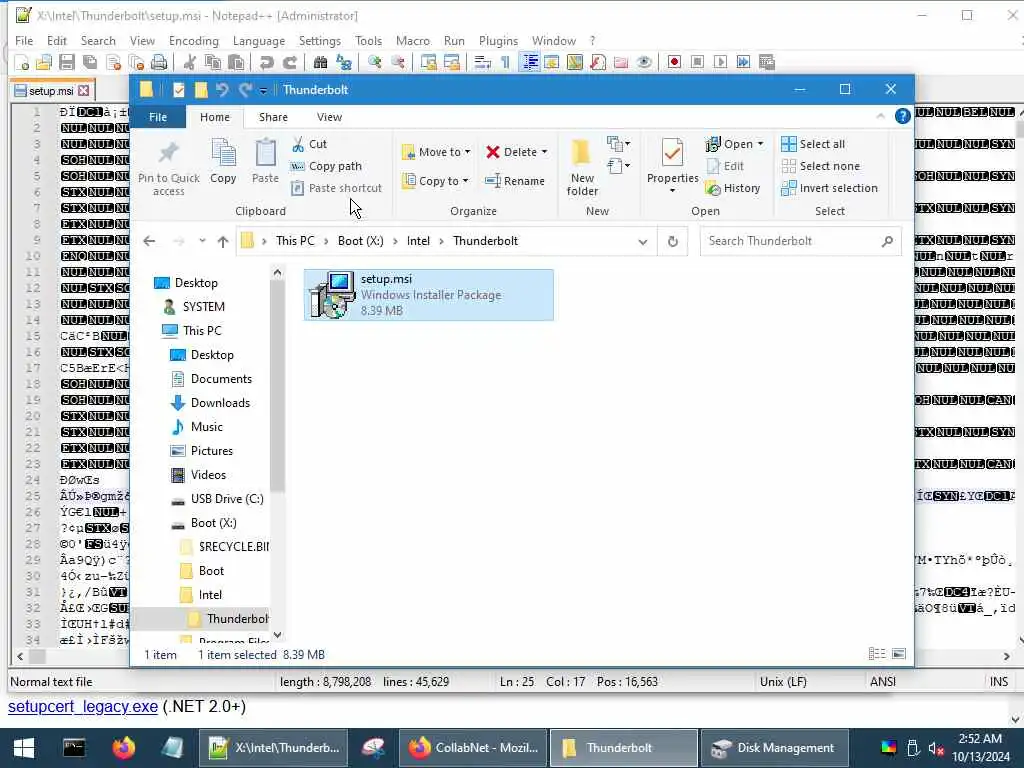Expand address bar history dropdown
The height and width of the screenshot is (768, 1024).
(x=643, y=242)
